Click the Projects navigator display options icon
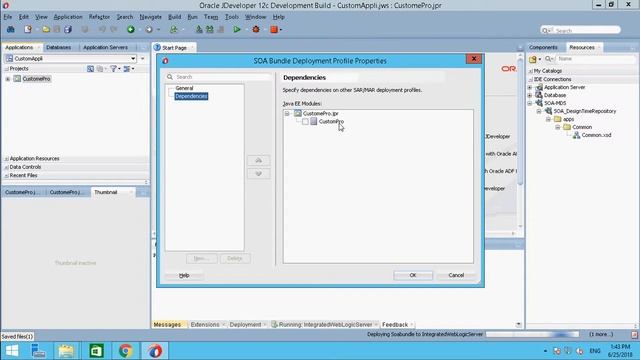 pos(127,69)
